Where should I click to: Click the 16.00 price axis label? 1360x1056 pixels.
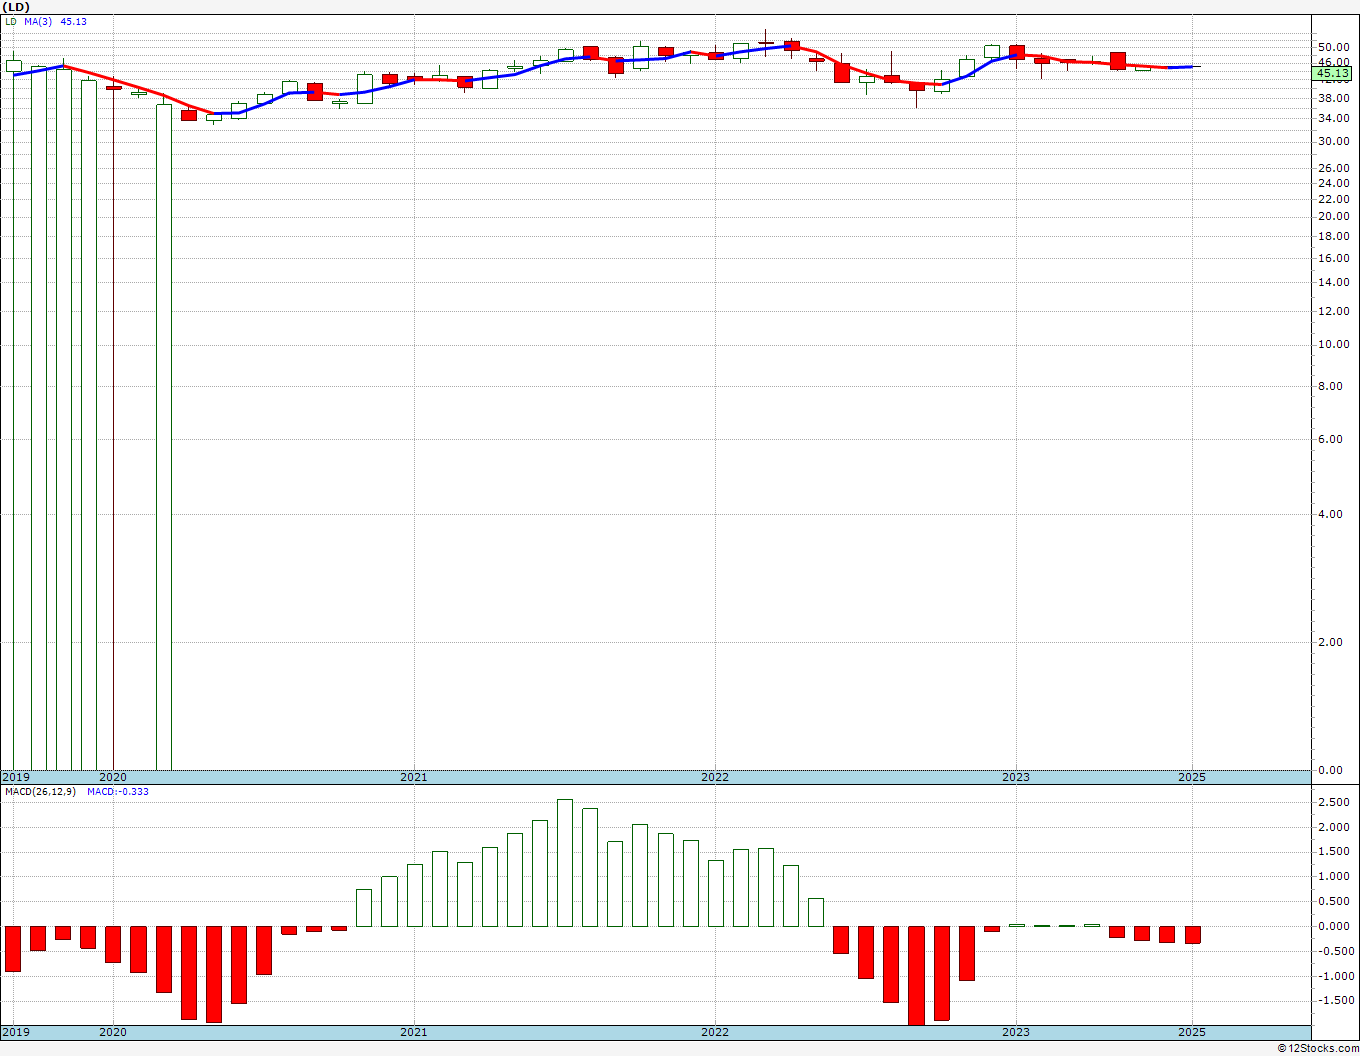1334,258
